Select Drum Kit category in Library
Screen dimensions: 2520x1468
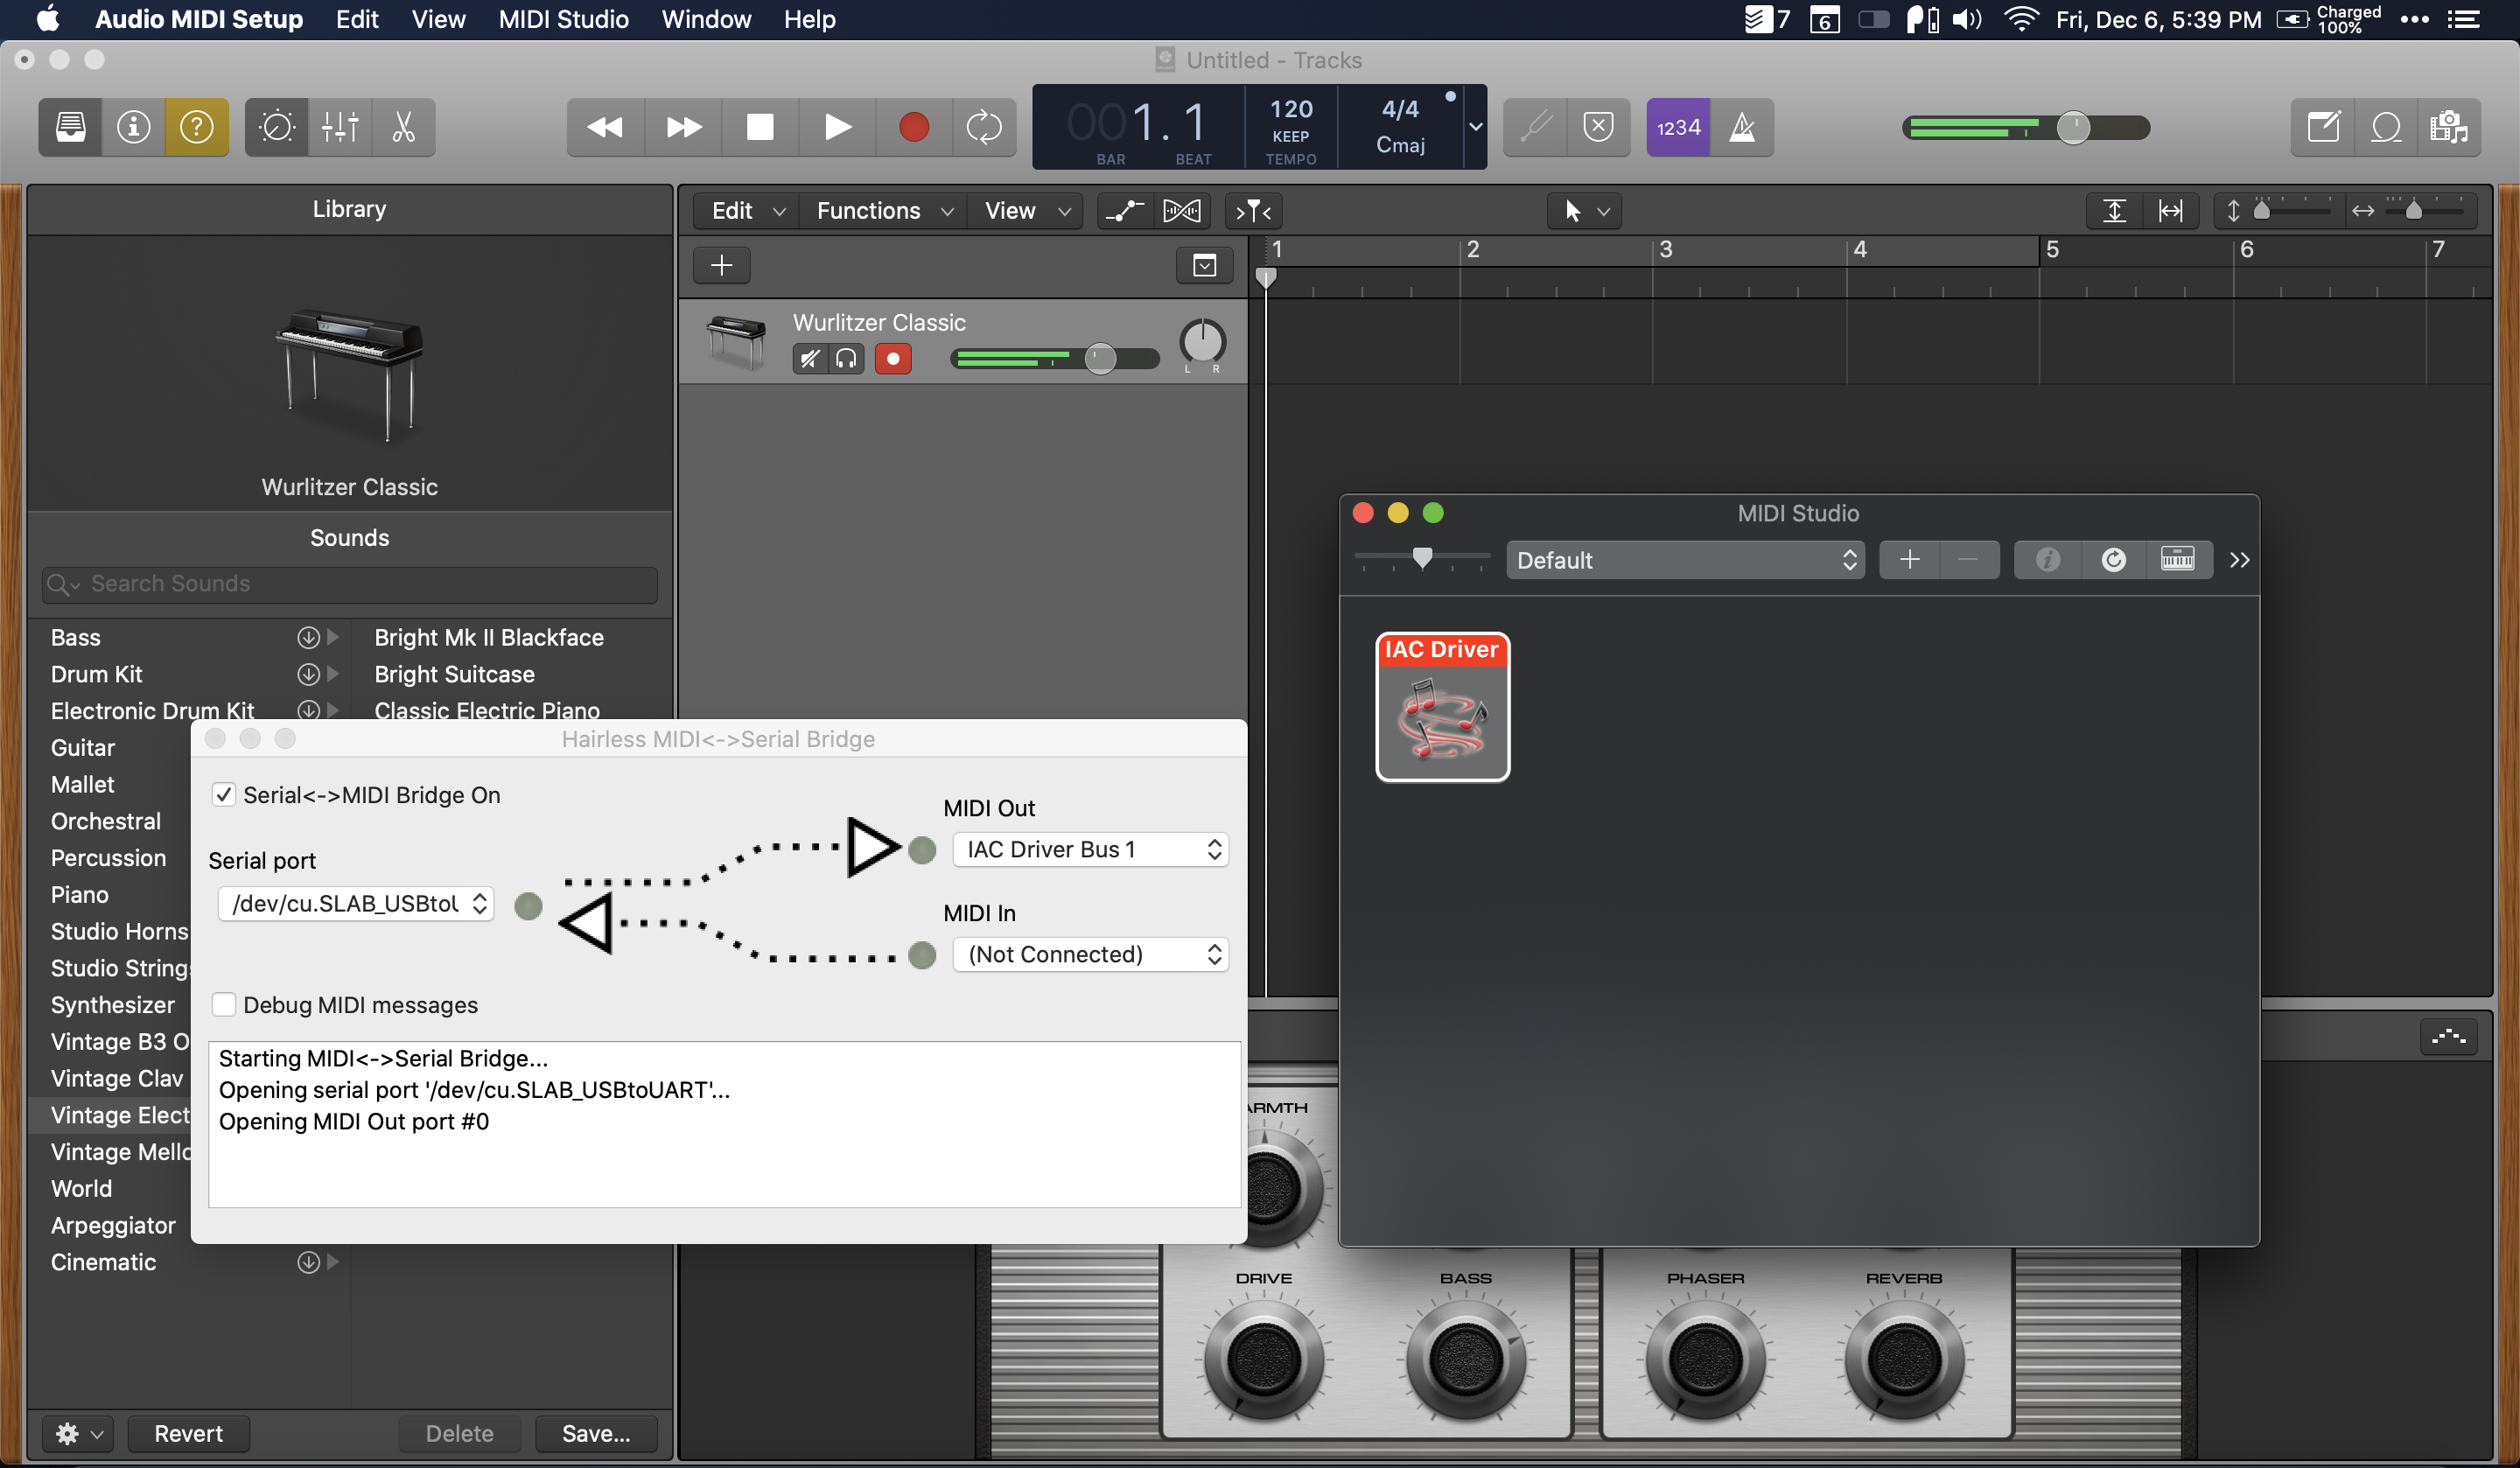click(97, 674)
